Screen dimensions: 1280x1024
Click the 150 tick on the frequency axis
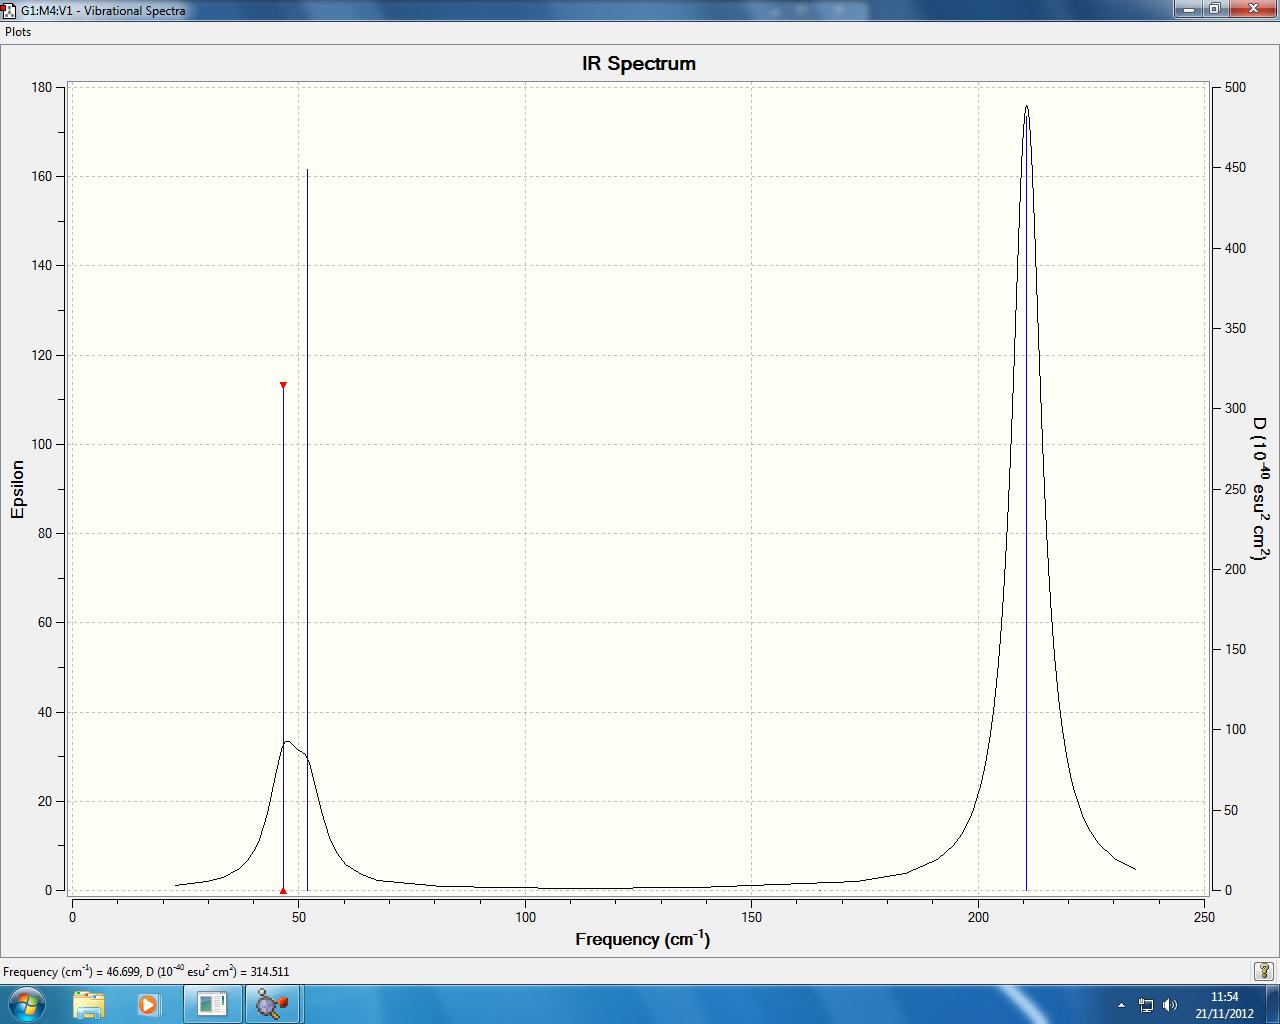[752, 916]
